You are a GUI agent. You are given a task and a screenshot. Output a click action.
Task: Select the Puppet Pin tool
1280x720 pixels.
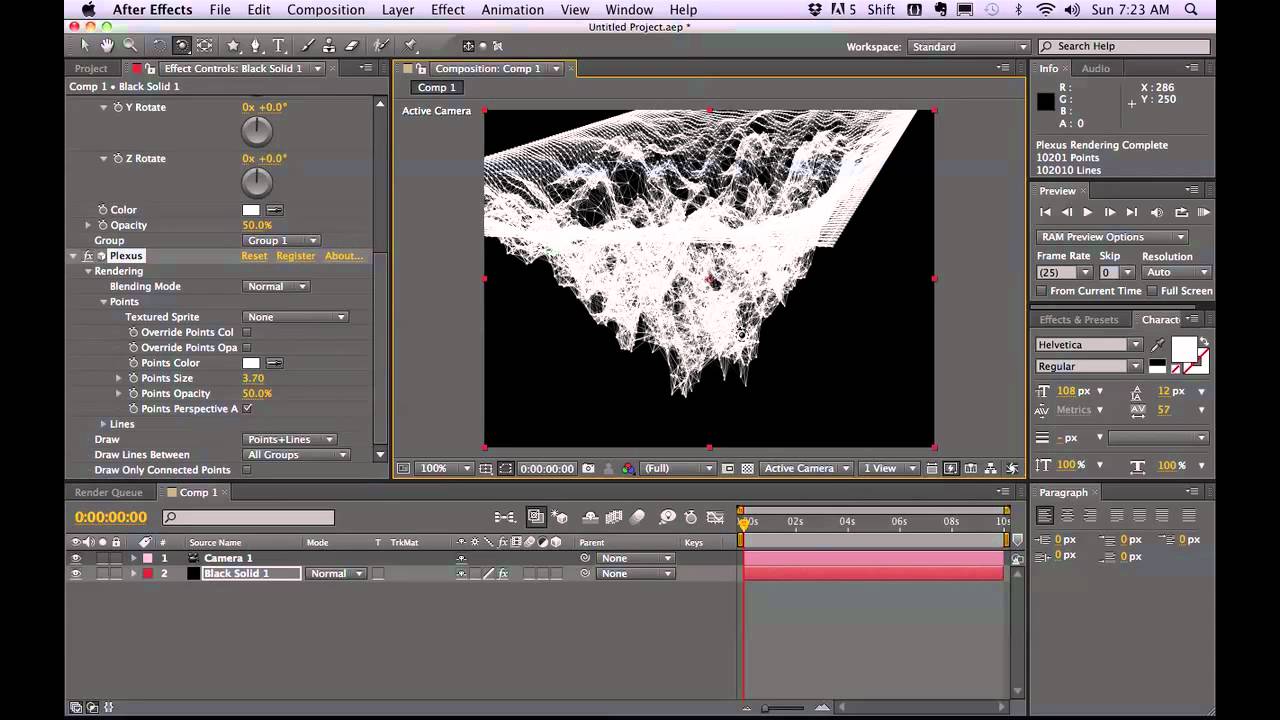(410, 46)
